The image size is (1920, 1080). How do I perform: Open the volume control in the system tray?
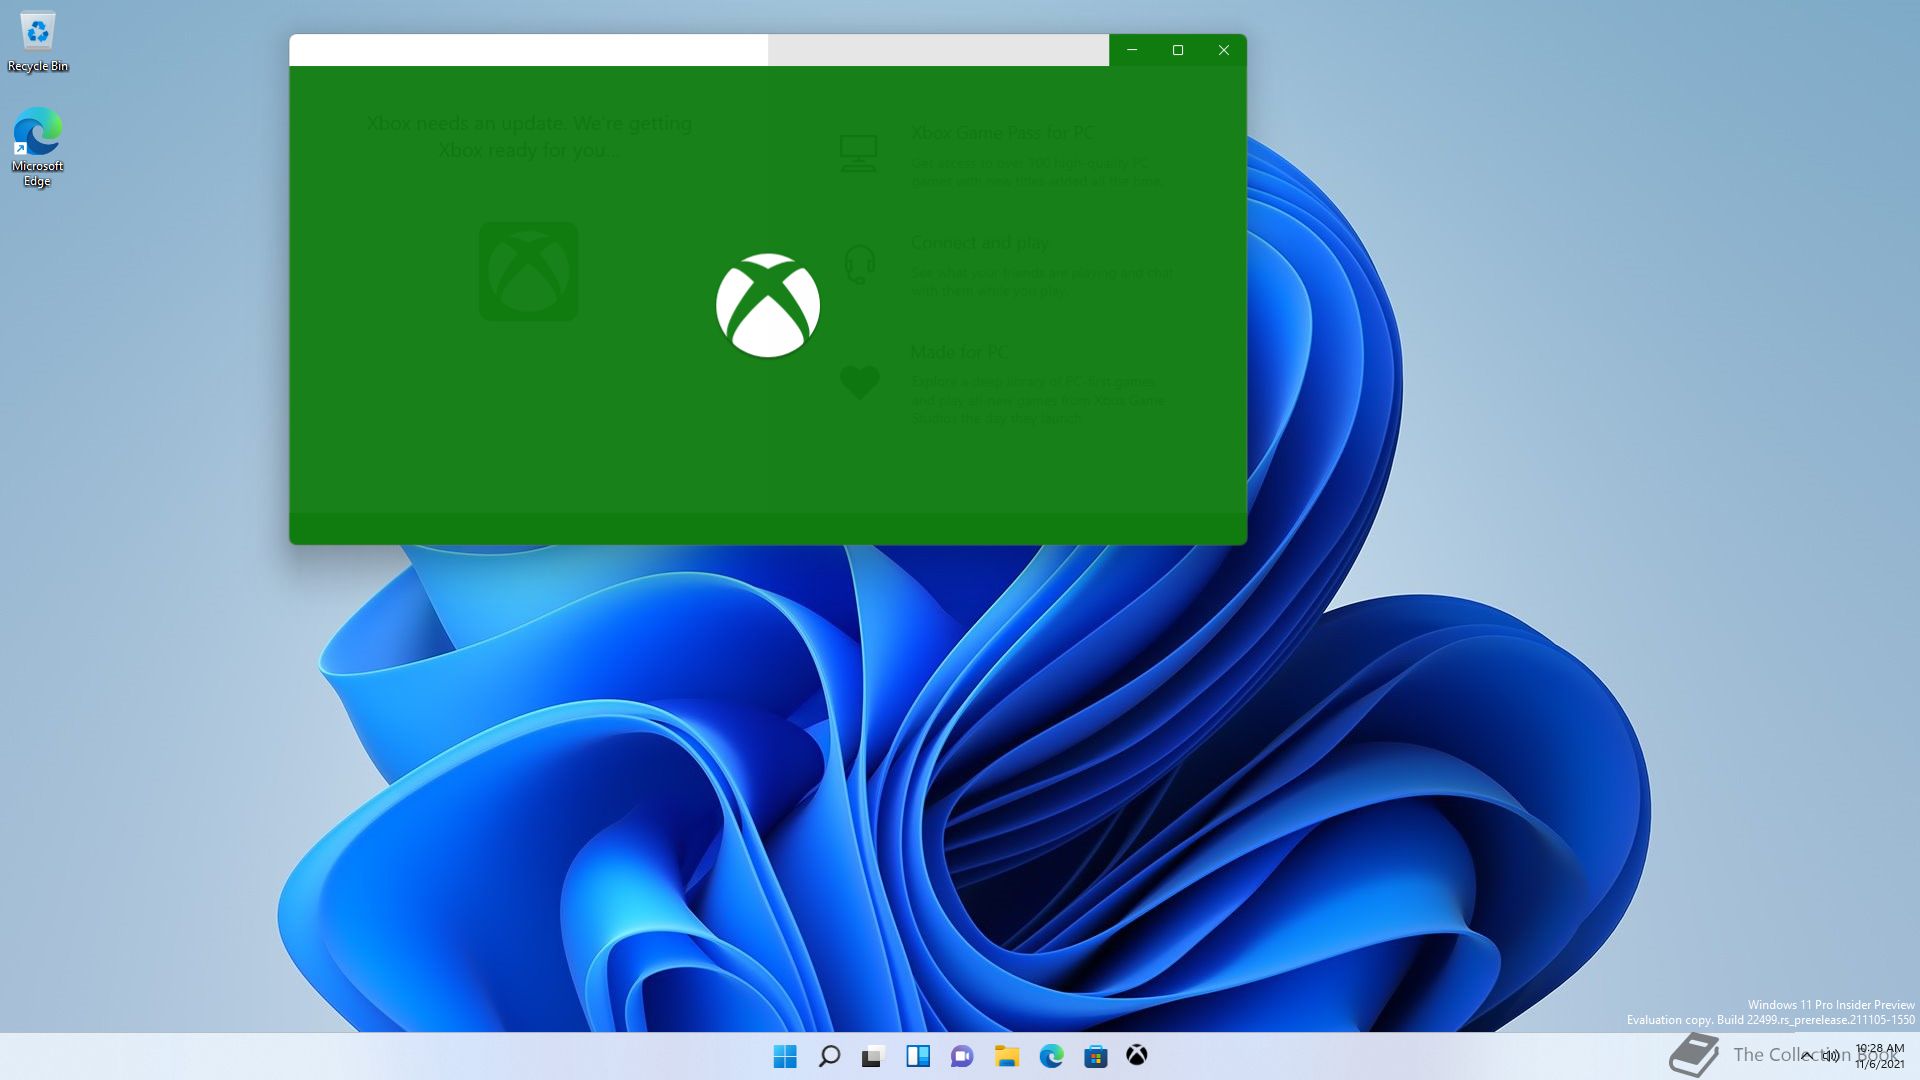1831,1056
